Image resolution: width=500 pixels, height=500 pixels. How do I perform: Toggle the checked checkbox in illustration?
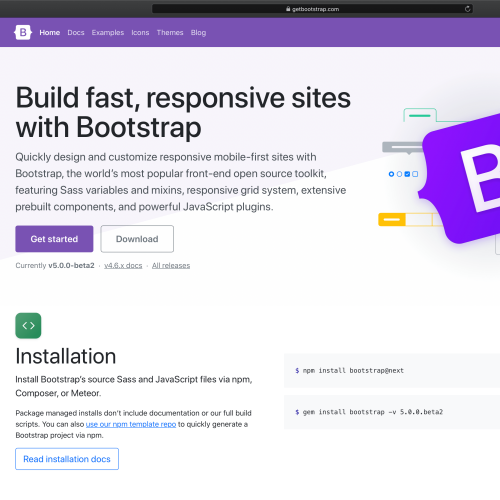click(x=407, y=174)
